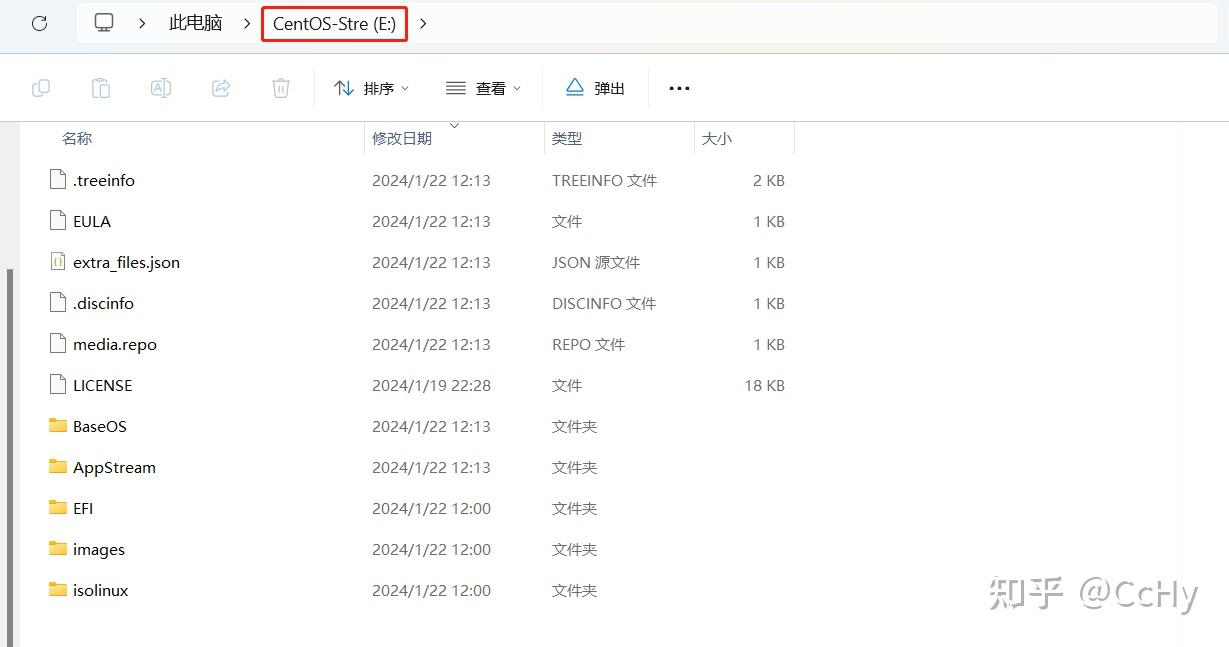Click the Share icon in the toolbar
This screenshot has width=1229, height=647.
220,88
